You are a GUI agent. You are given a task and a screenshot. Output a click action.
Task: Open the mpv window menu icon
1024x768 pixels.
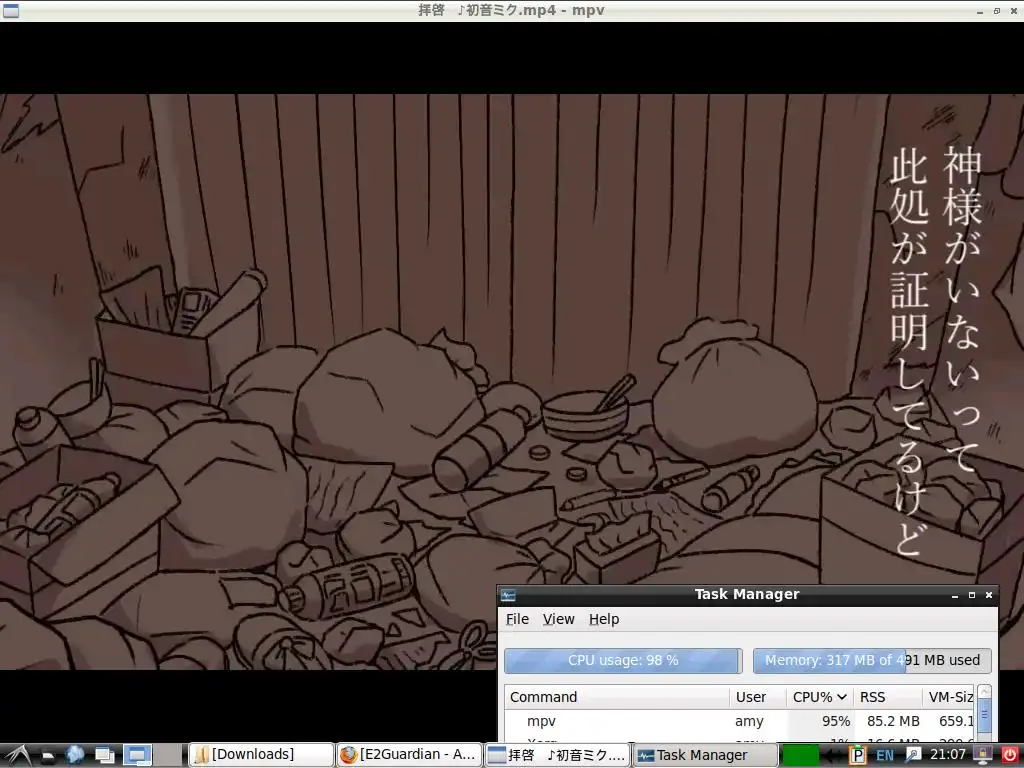[10, 10]
